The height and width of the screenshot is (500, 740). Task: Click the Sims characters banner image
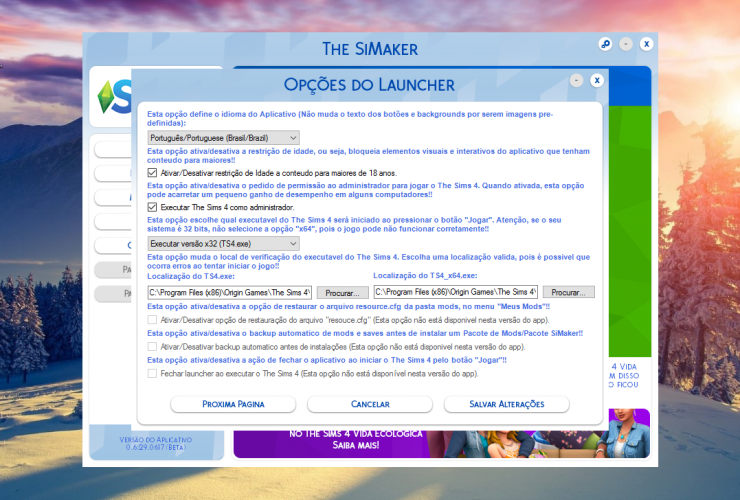(x=538, y=434)
